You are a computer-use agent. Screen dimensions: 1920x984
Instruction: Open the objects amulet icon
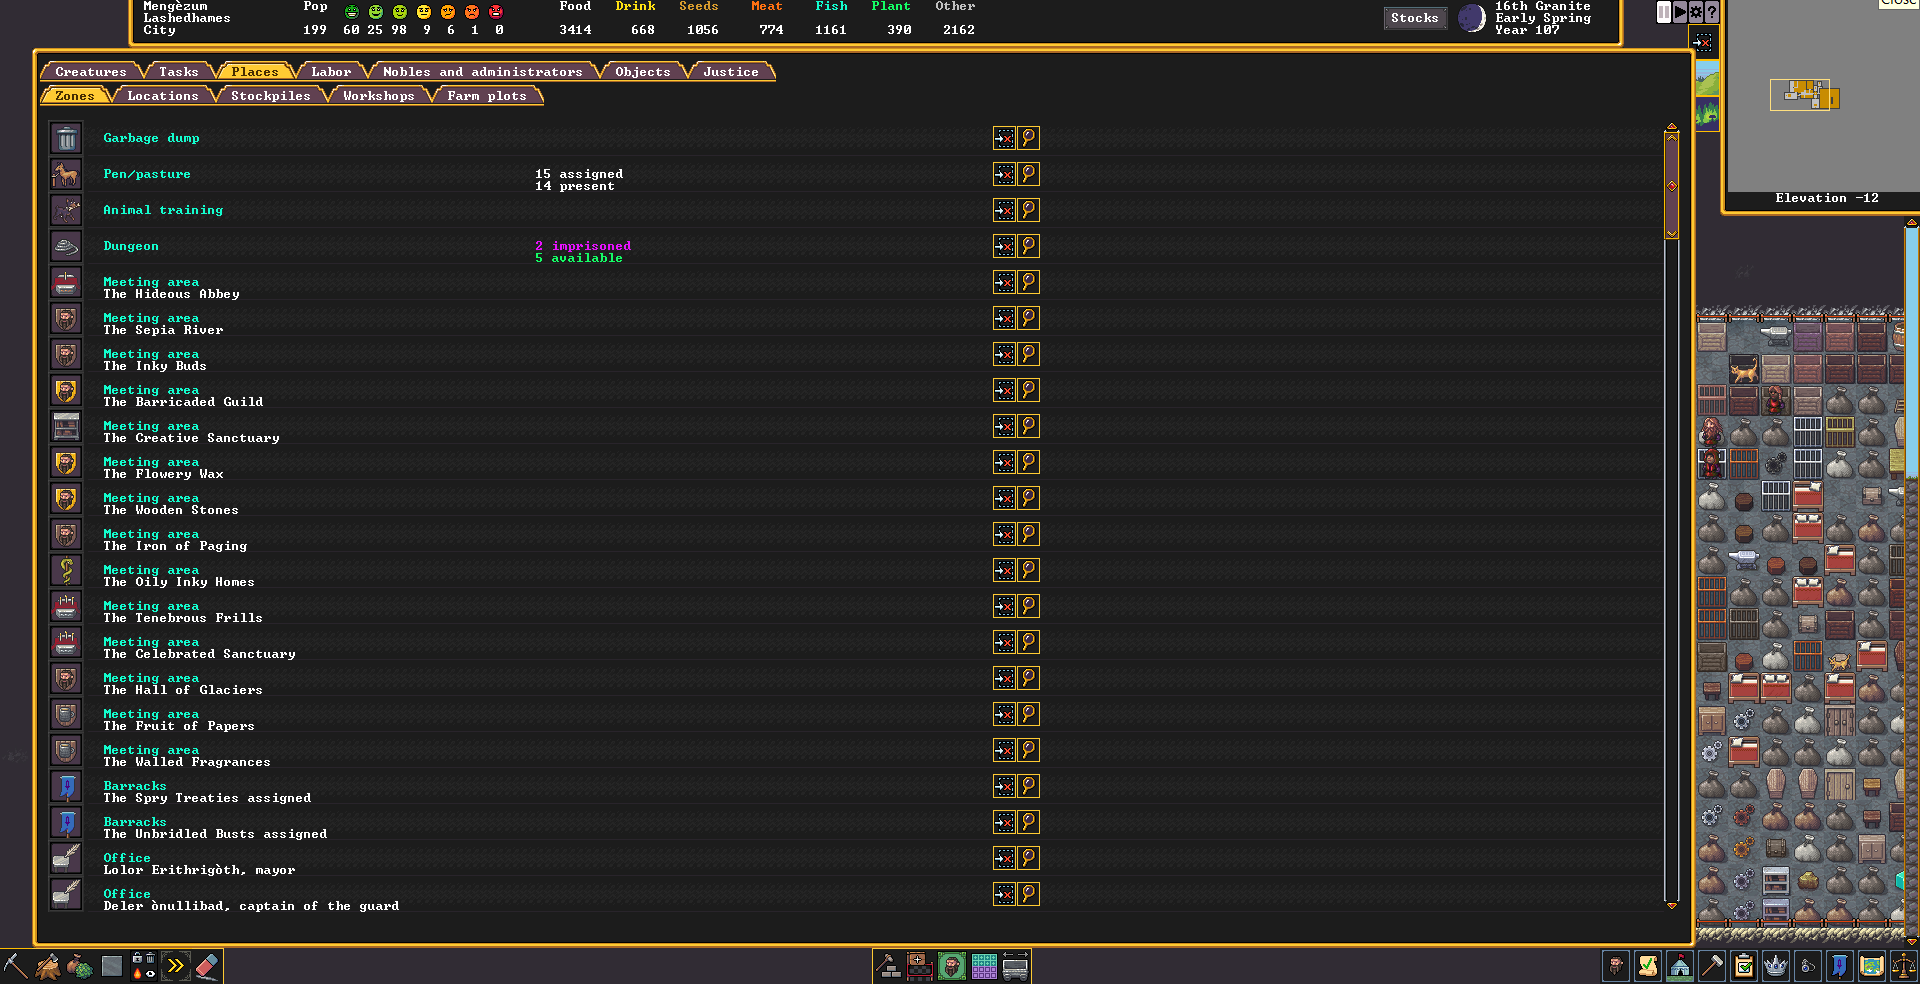(x=1808, y=966)
